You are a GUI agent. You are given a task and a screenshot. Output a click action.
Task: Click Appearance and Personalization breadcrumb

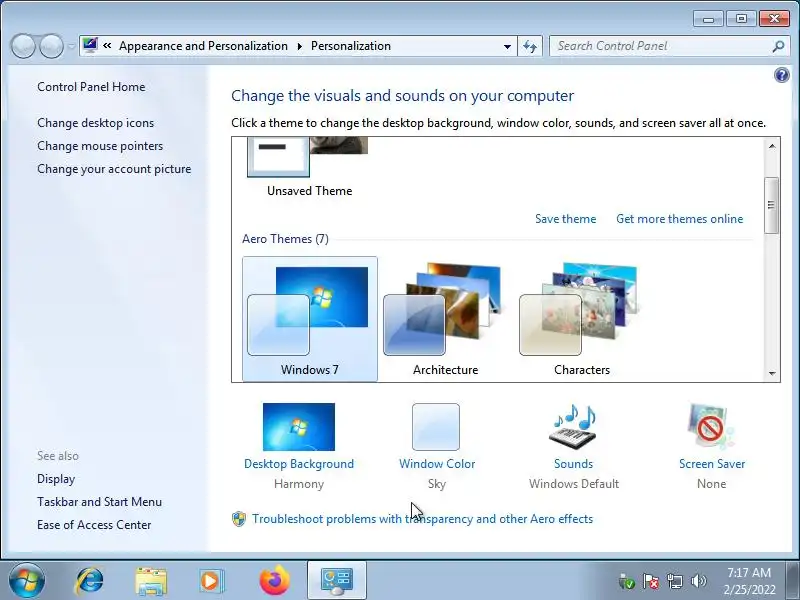pyautogui.click(x=203, y=46)
